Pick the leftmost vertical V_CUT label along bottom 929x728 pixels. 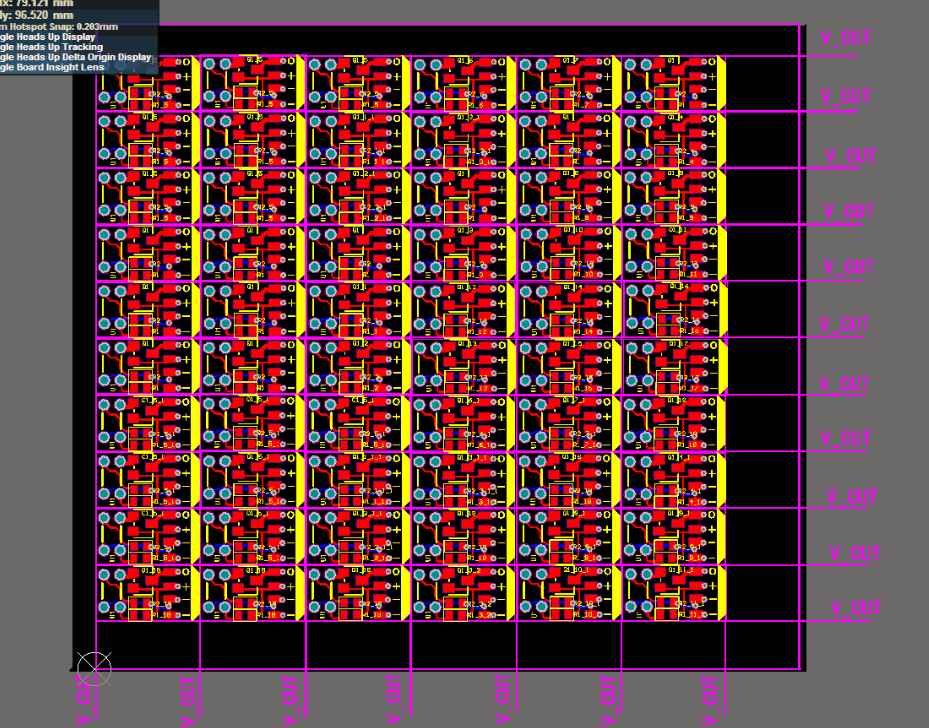coord(85,699)
